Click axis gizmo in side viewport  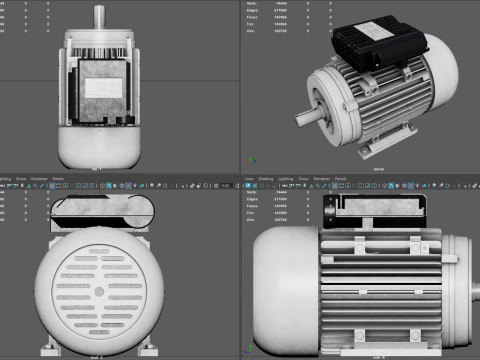[x=249, y=349]
